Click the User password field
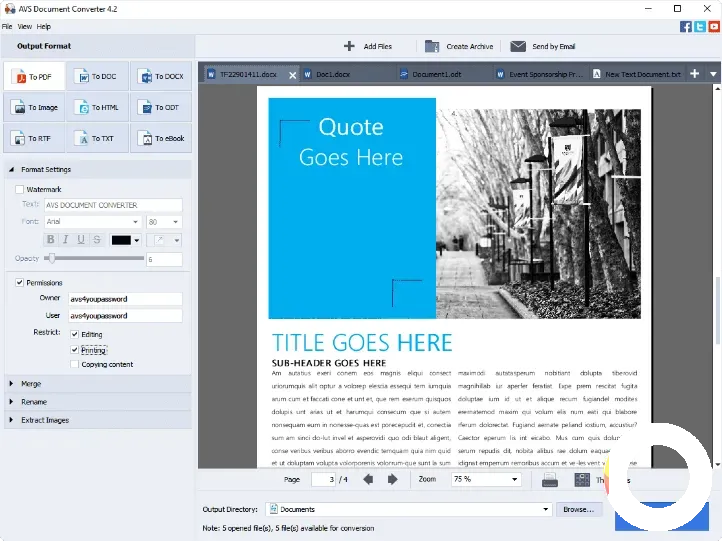 point(125,315)
